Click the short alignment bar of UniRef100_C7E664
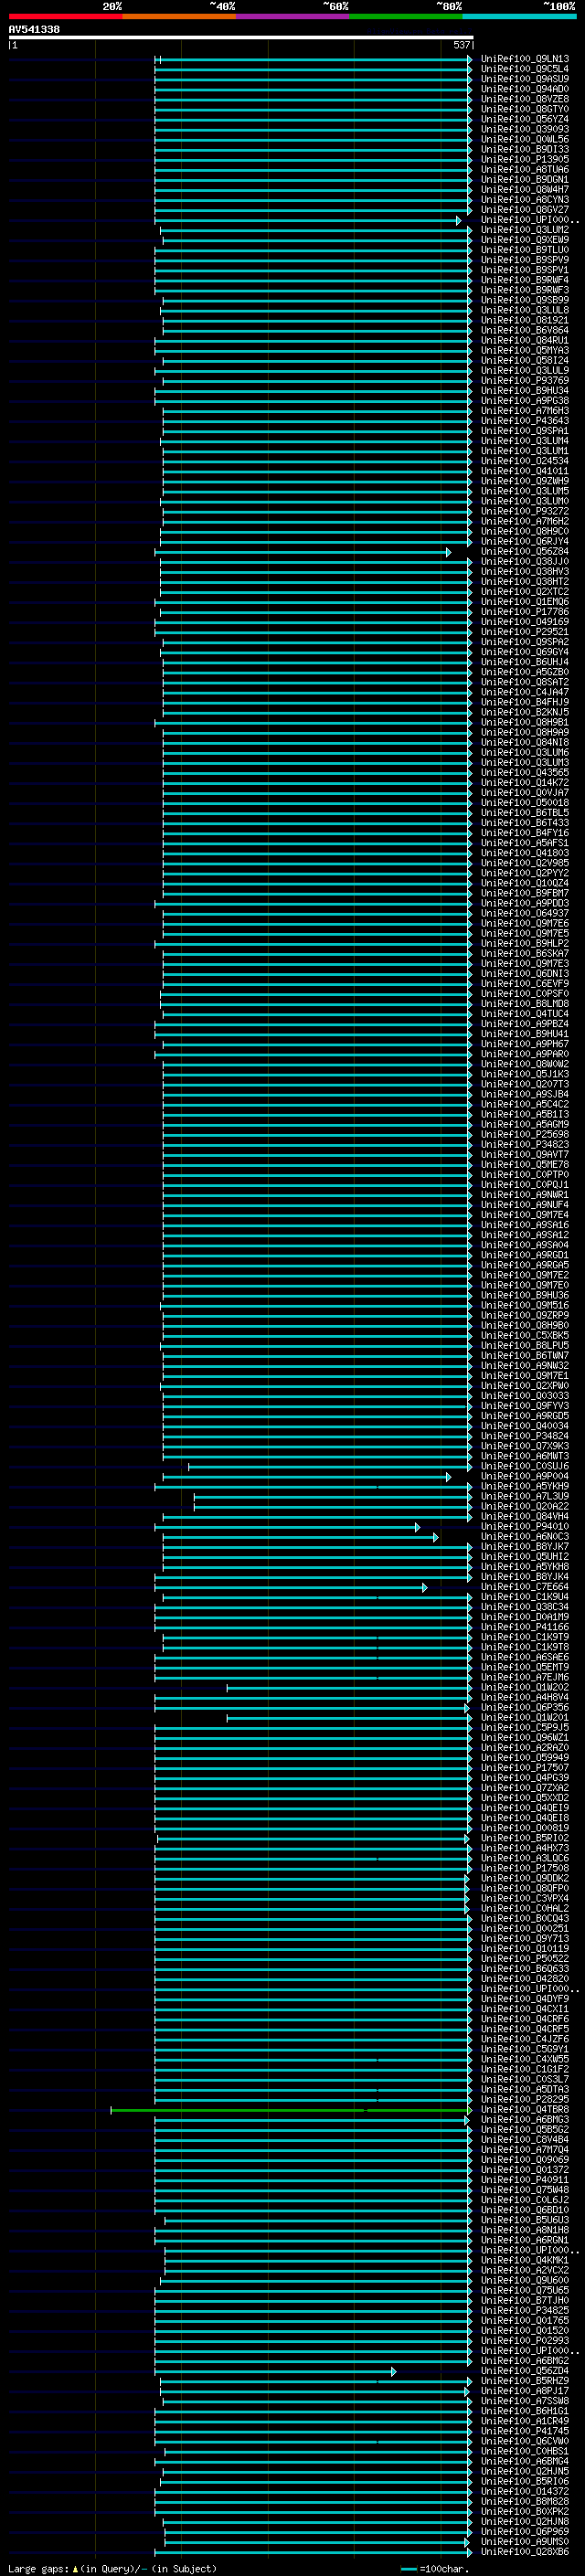The width and height of the screenshot is (585, 2576). [x=291, y=1587]
